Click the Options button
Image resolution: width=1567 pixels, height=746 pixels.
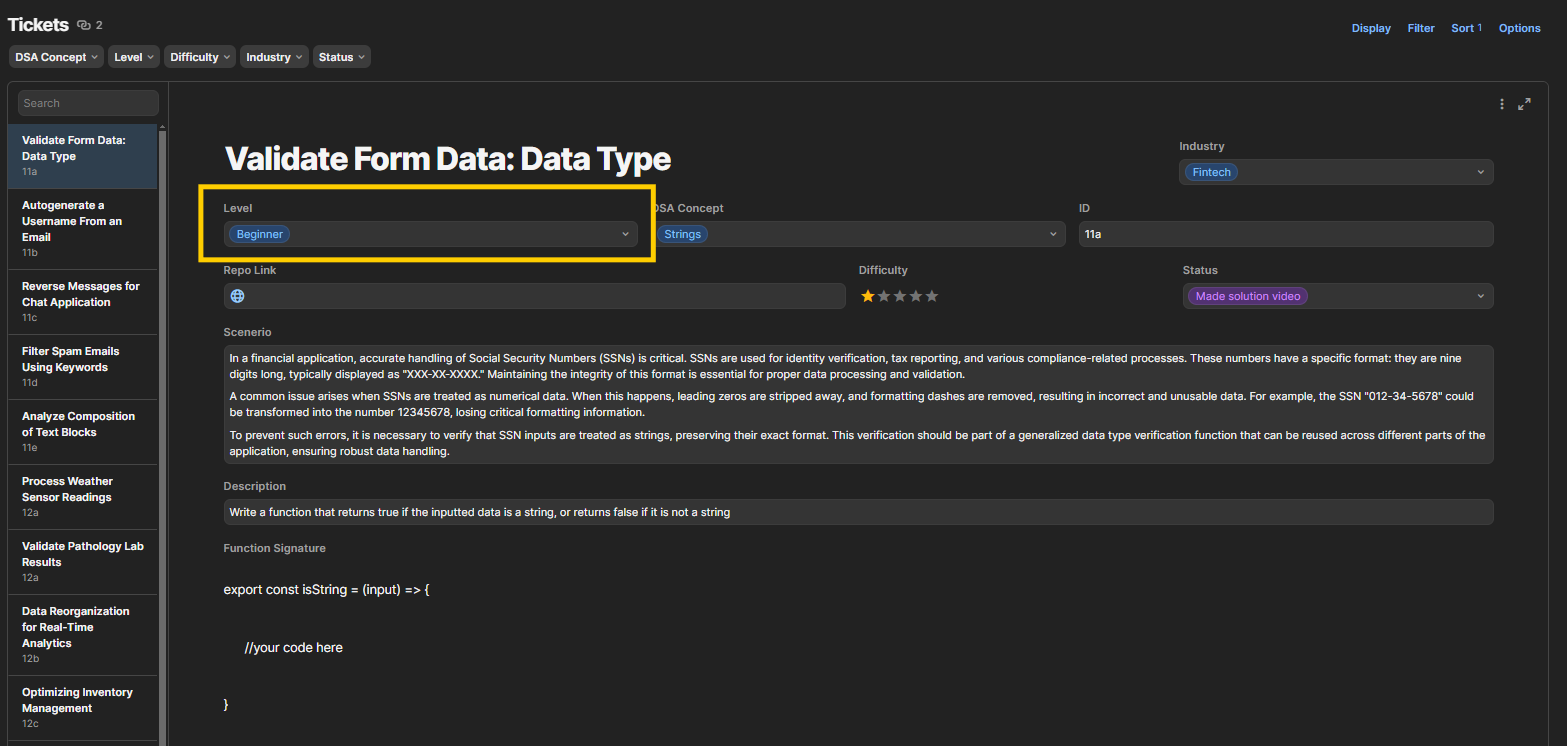tap(1519, 28)
